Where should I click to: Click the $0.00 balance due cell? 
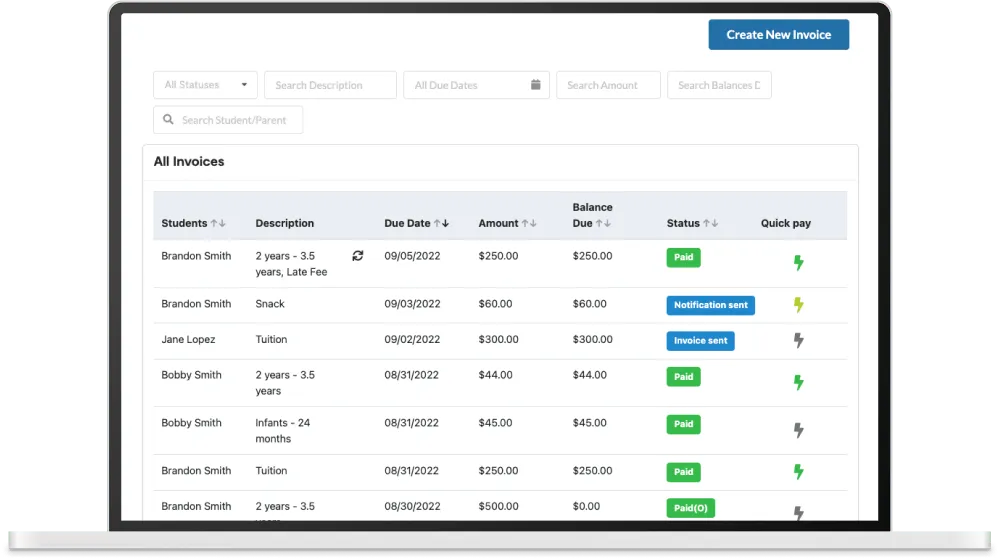click(x=586, y=506)
